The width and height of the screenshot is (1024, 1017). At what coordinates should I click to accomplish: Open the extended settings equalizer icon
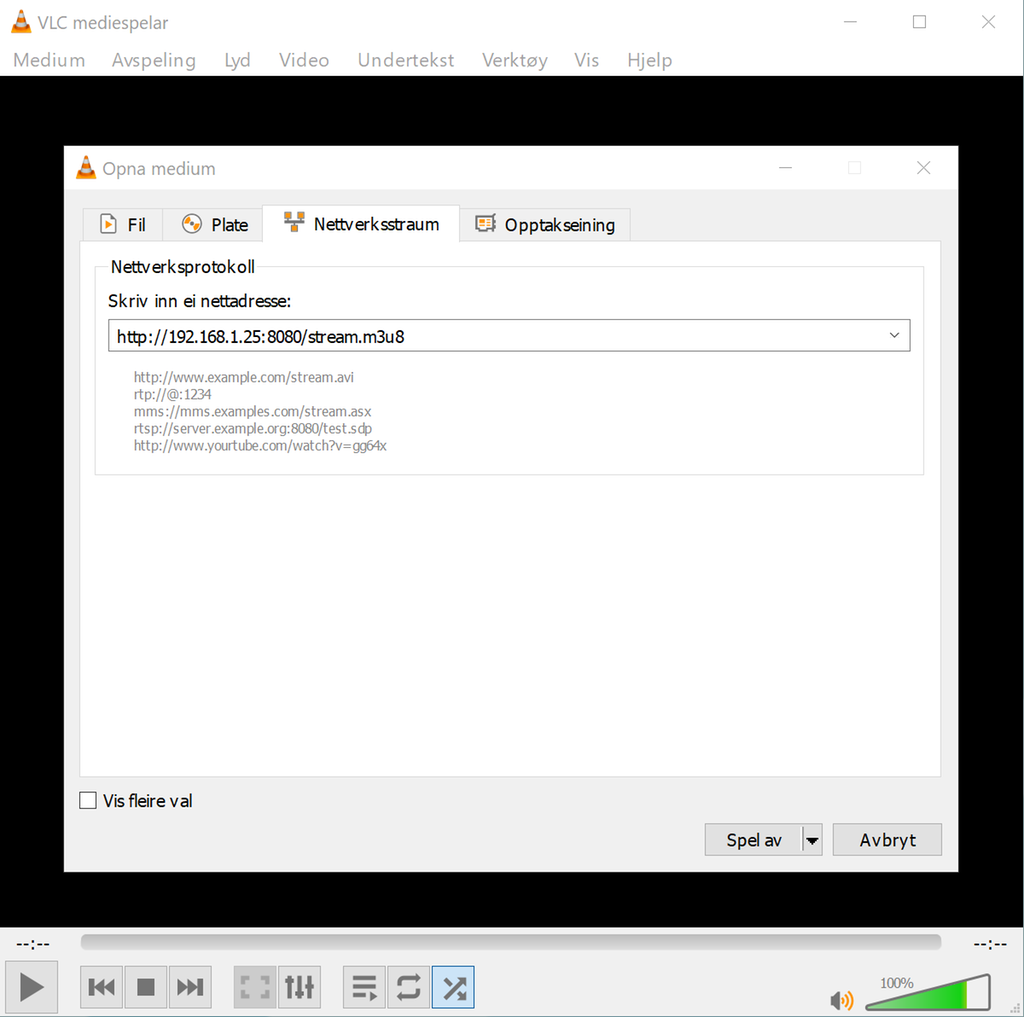299,986
